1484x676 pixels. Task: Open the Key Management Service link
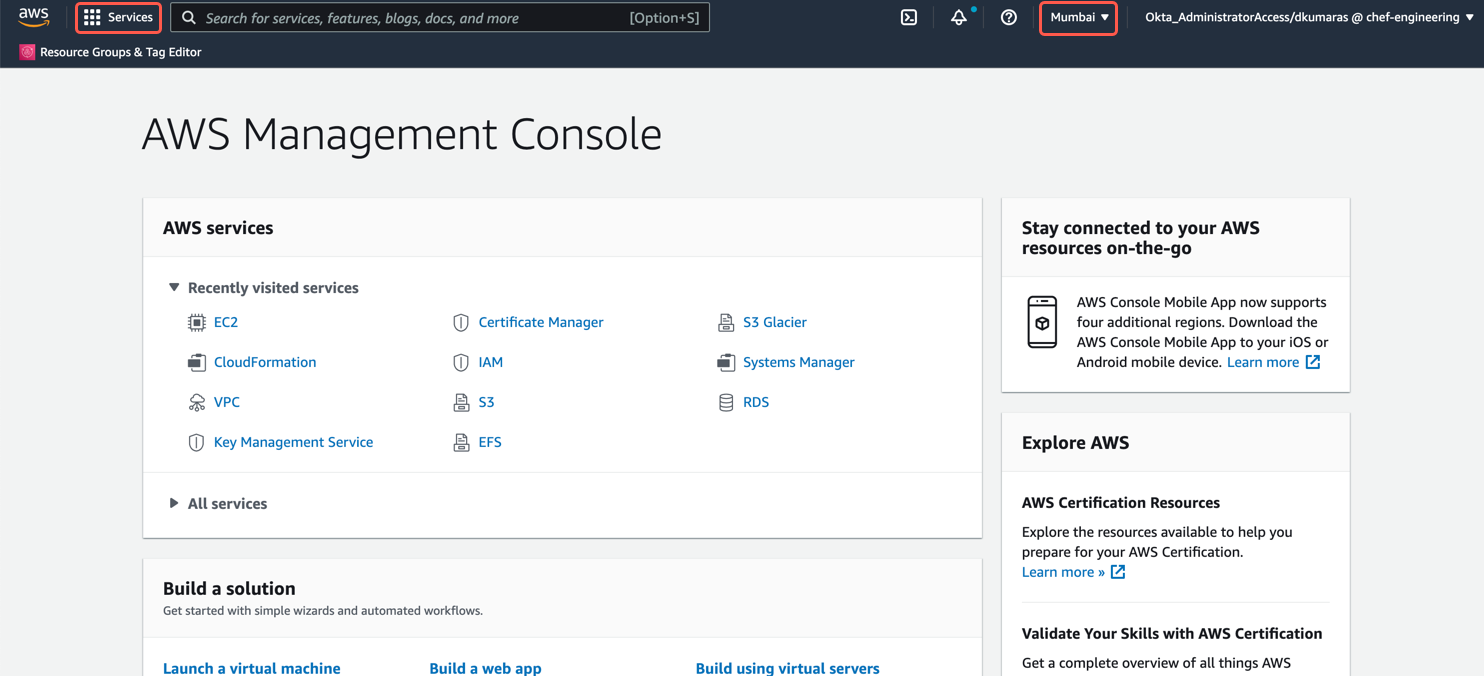coord(293,442)
